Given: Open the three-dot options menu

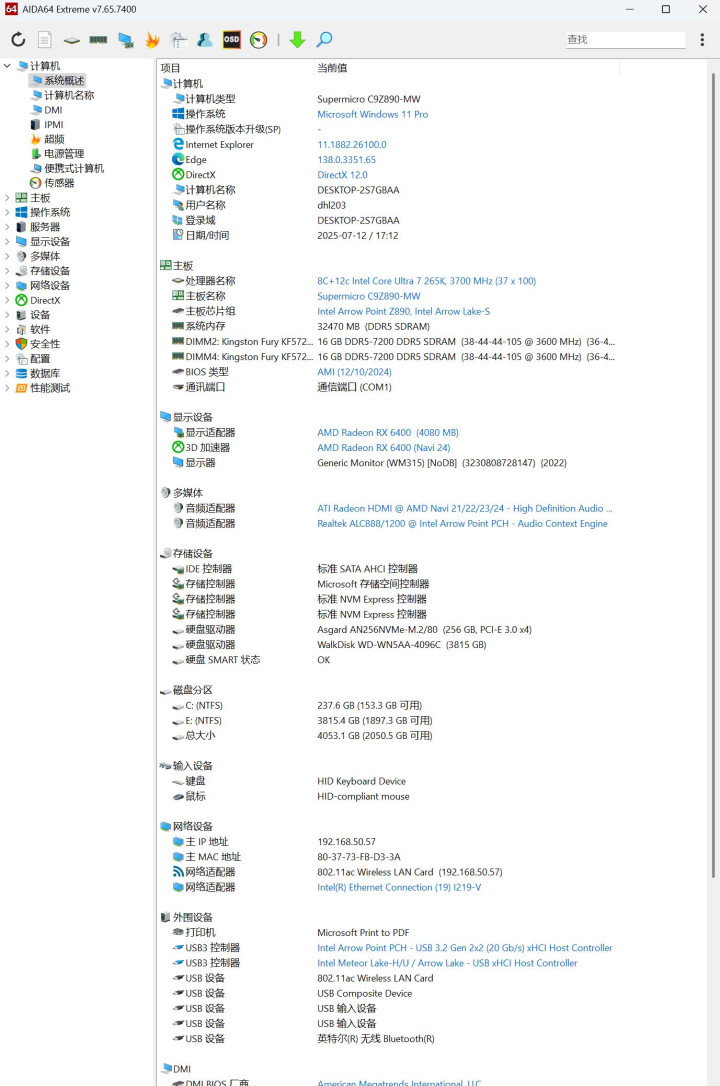Looking at the screenshot, I should click(x=702, y=39).
